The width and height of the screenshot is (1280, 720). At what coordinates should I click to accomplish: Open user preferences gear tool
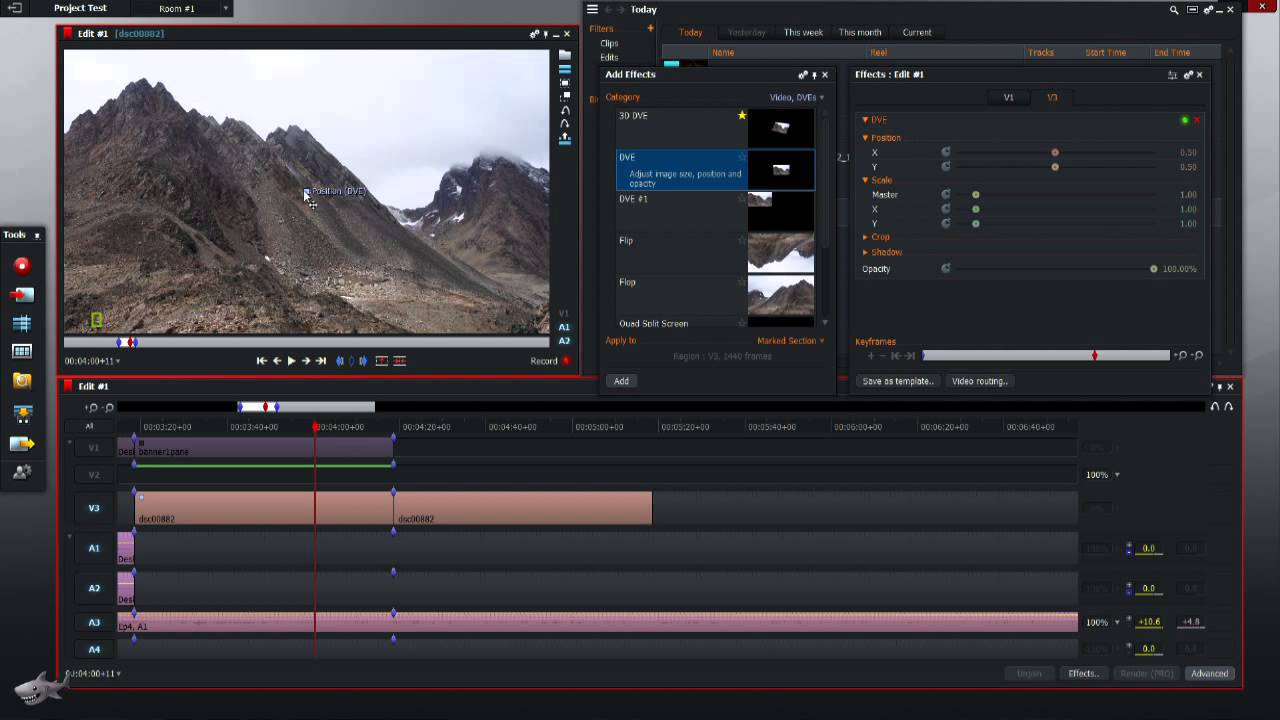click(22, 472)
